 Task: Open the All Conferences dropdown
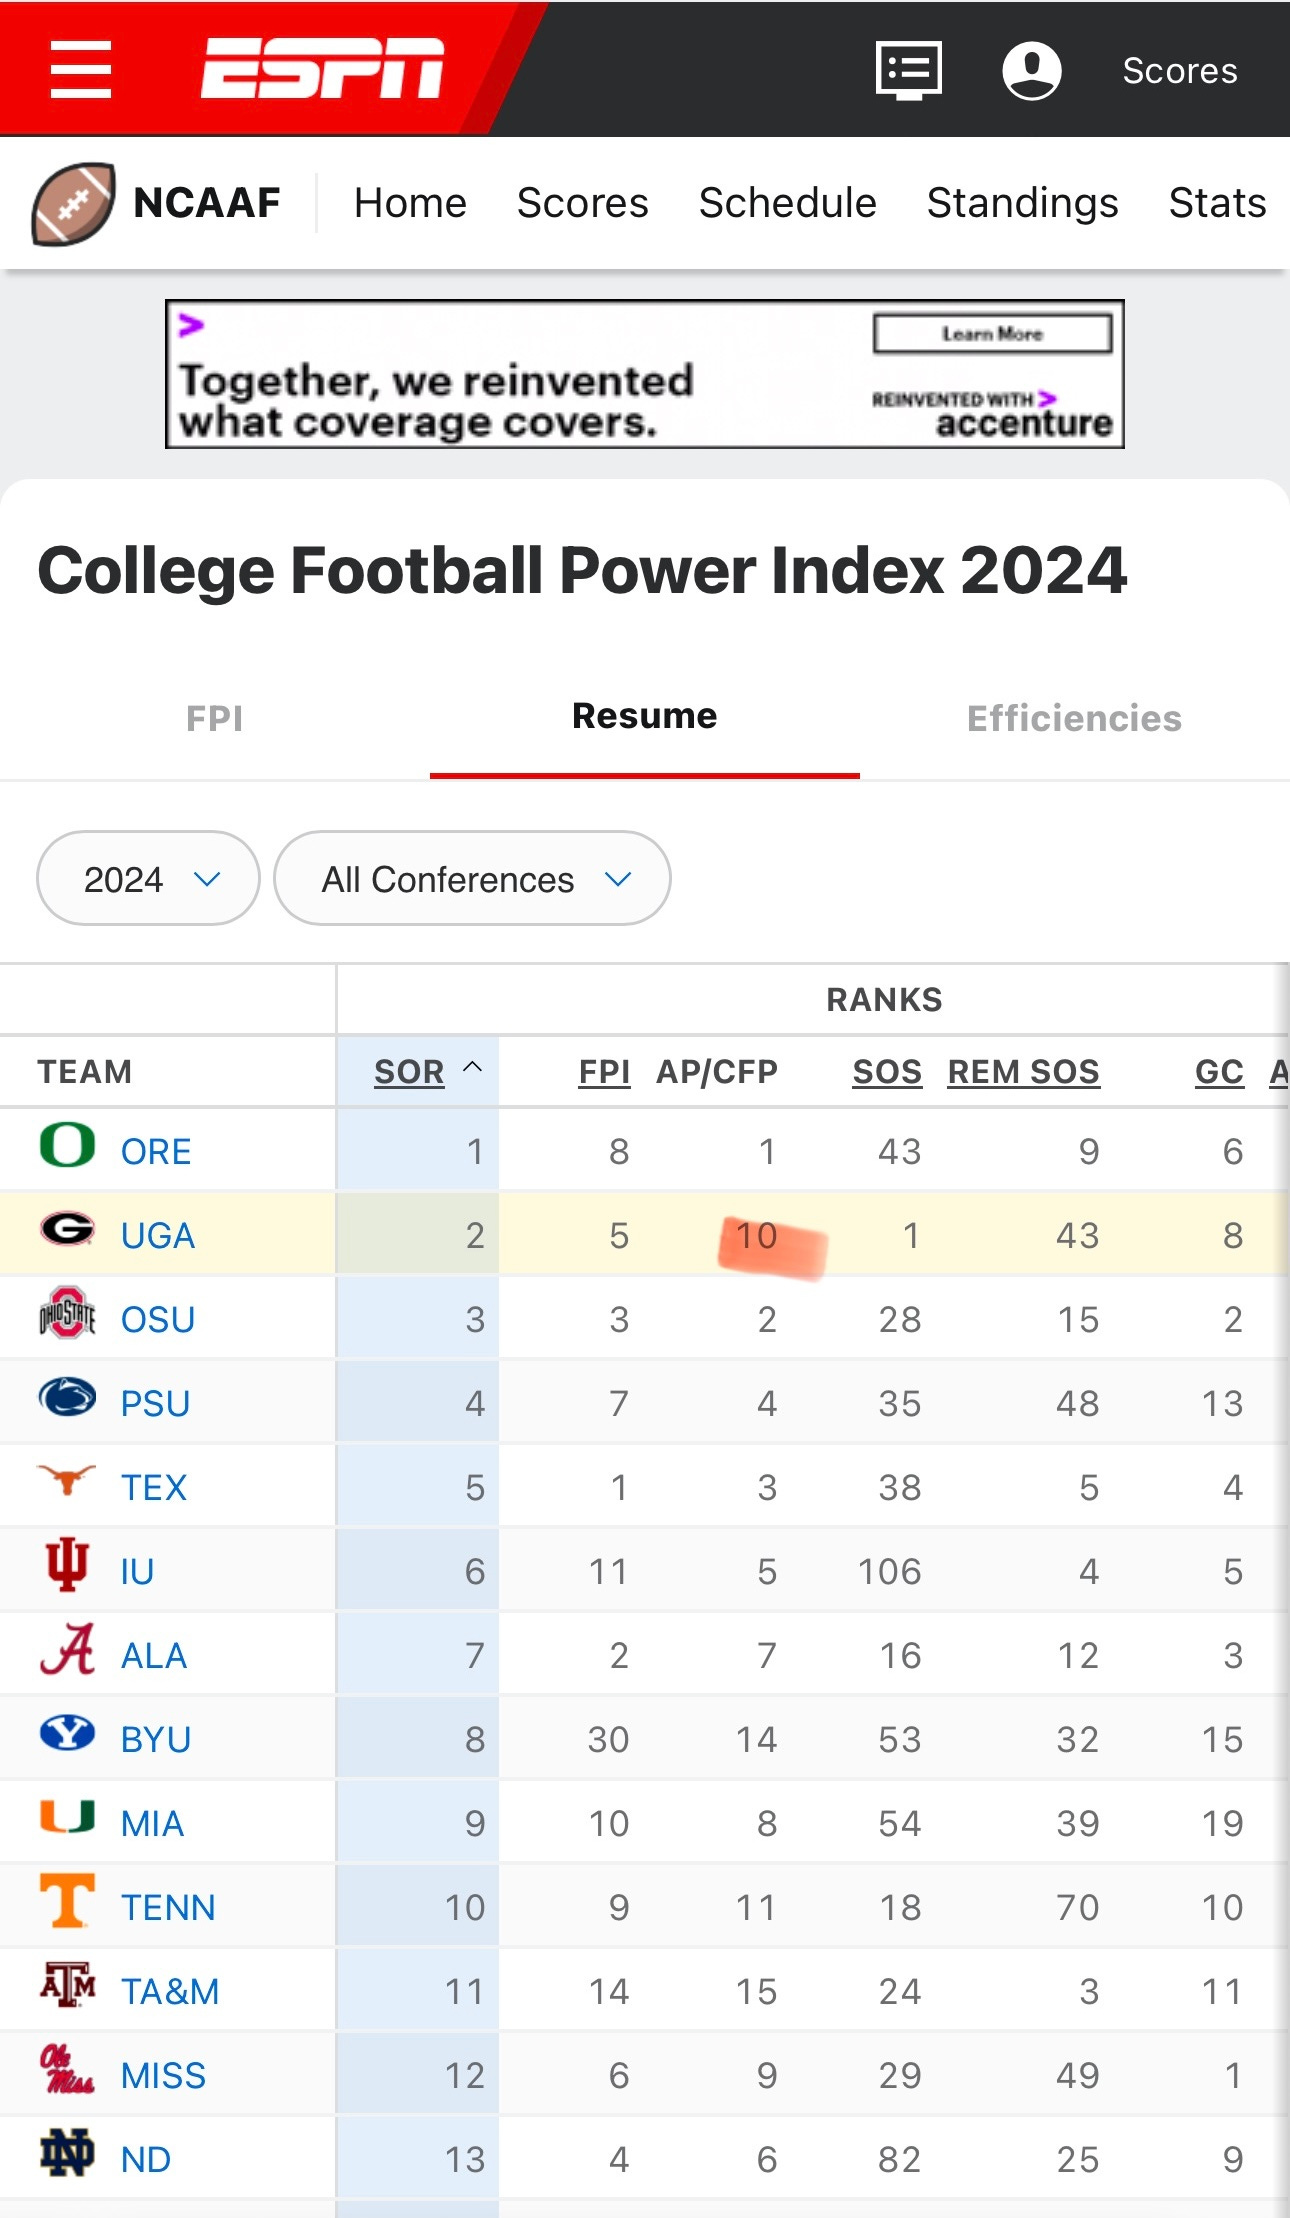point(472,879)
